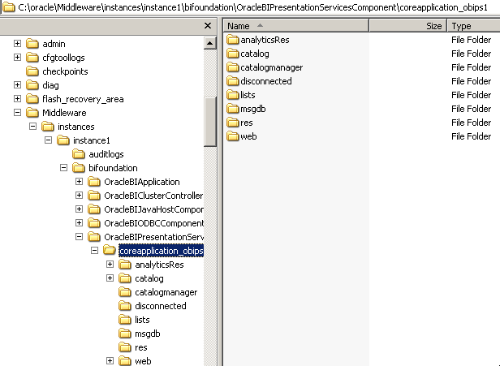Screen dimensions: 500x366
Task: Expand the OracleBIJavaHostComponent tree node
Action: 79,209
